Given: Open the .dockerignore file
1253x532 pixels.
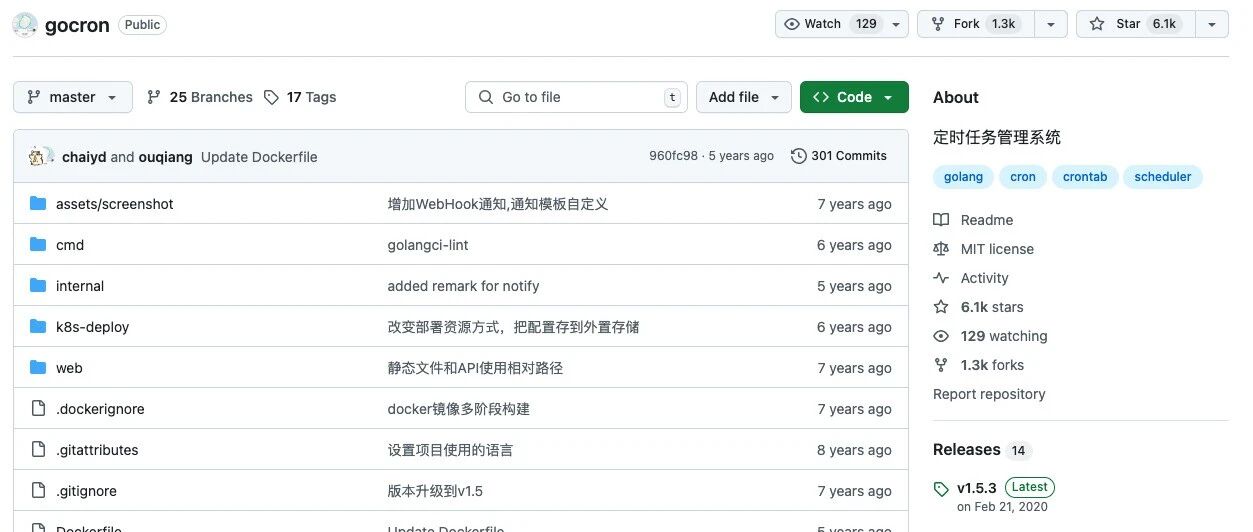Looking at the screenshot, I should (100, 409).
